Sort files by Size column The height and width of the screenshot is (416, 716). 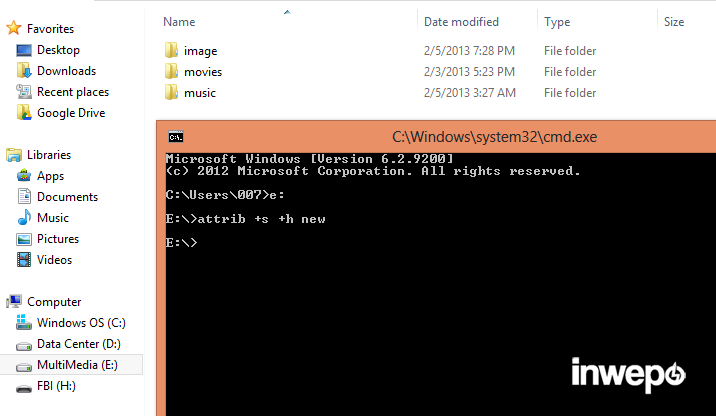pyautogui.click(x=674, y=22)
